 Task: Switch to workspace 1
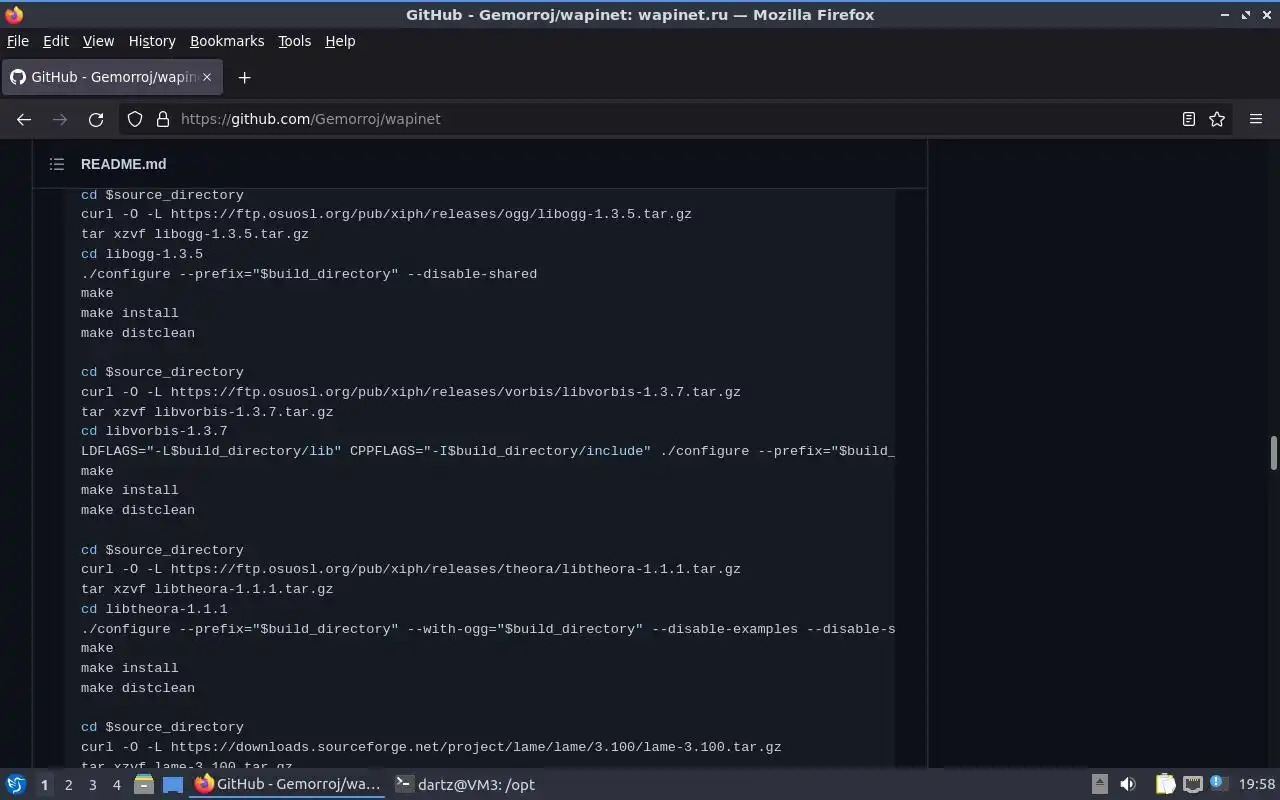coord(44,785)
